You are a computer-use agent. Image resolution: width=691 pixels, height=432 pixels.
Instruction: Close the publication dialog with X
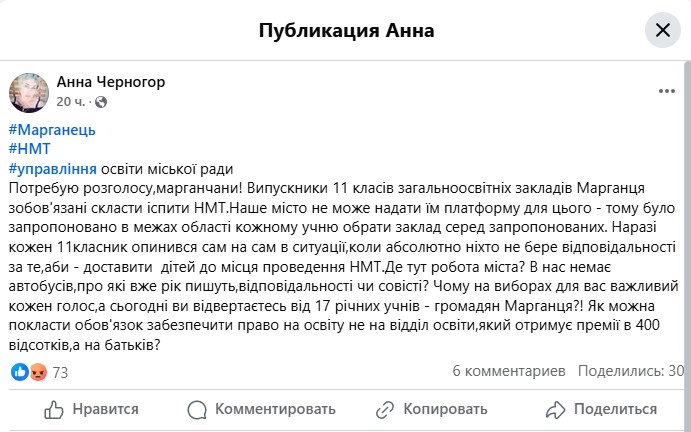[662, 30]
